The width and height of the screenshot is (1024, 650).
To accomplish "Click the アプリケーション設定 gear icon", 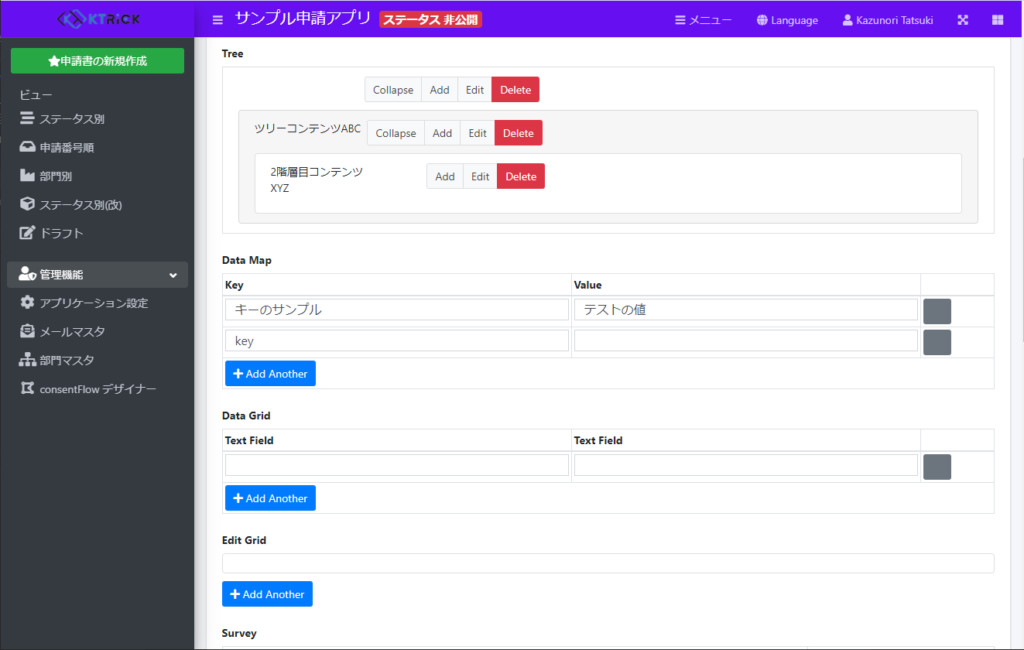I will [x=27, y=302].
